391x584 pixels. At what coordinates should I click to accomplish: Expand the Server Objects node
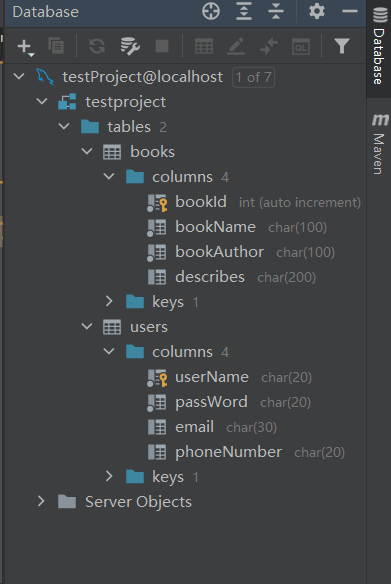pos(41,501)
